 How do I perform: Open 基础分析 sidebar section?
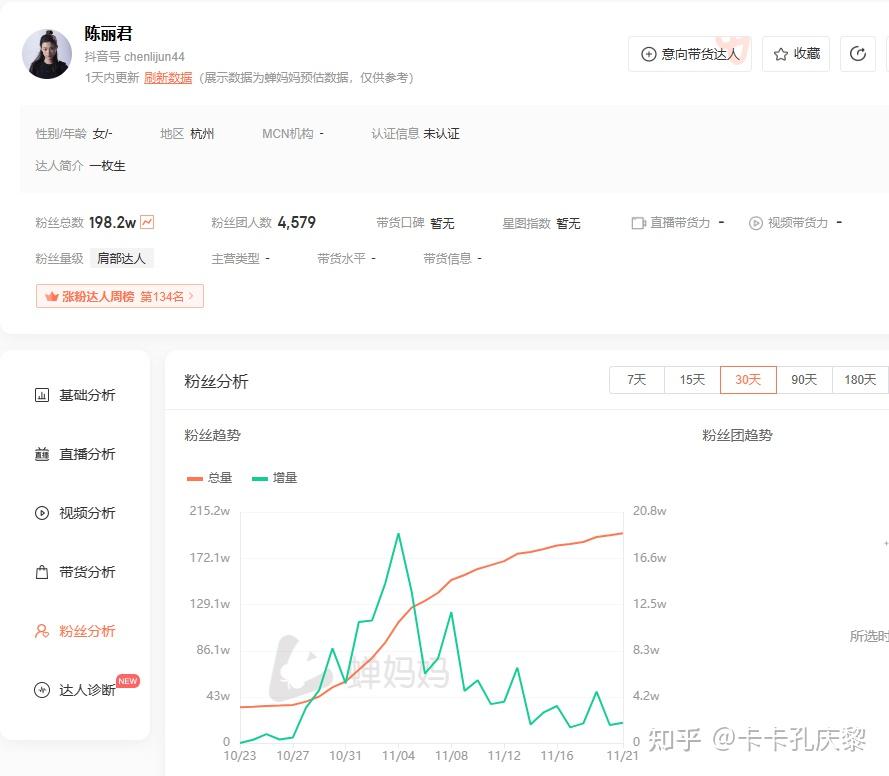point(75,395)
